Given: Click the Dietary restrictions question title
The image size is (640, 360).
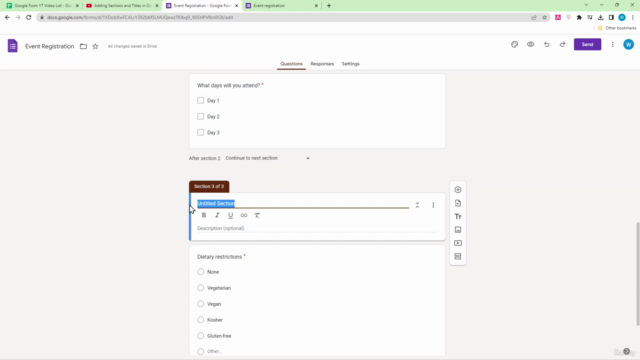Looking at the screenshot, I should (220, 257).
